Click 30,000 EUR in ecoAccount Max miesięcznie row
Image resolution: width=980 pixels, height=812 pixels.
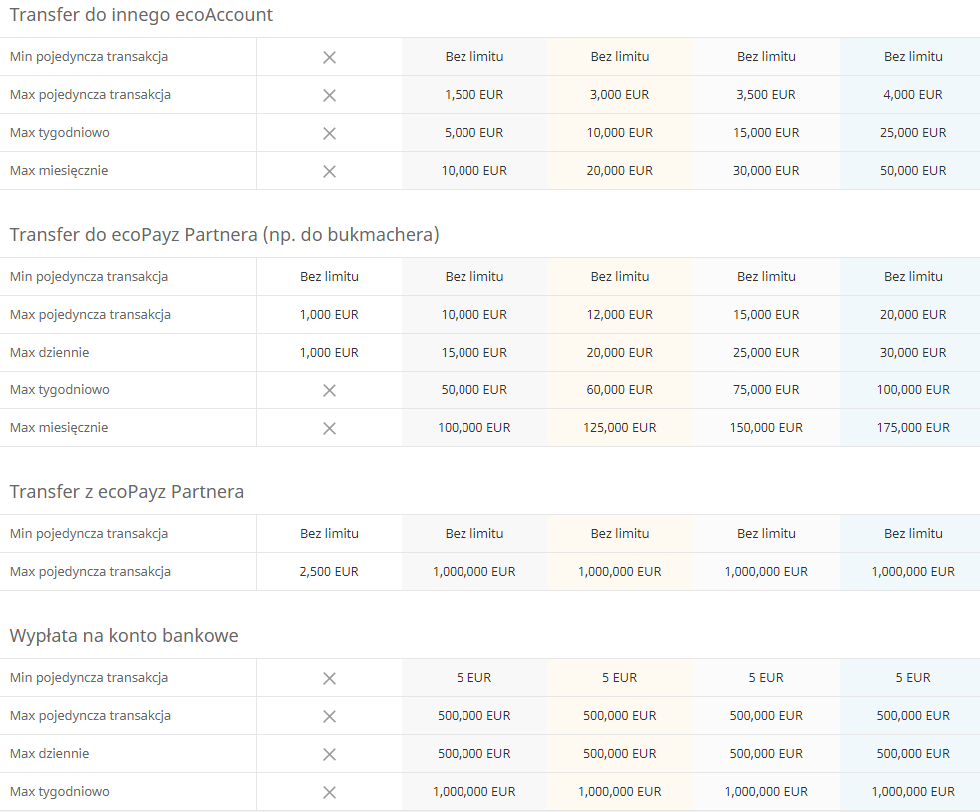point(766,171)
